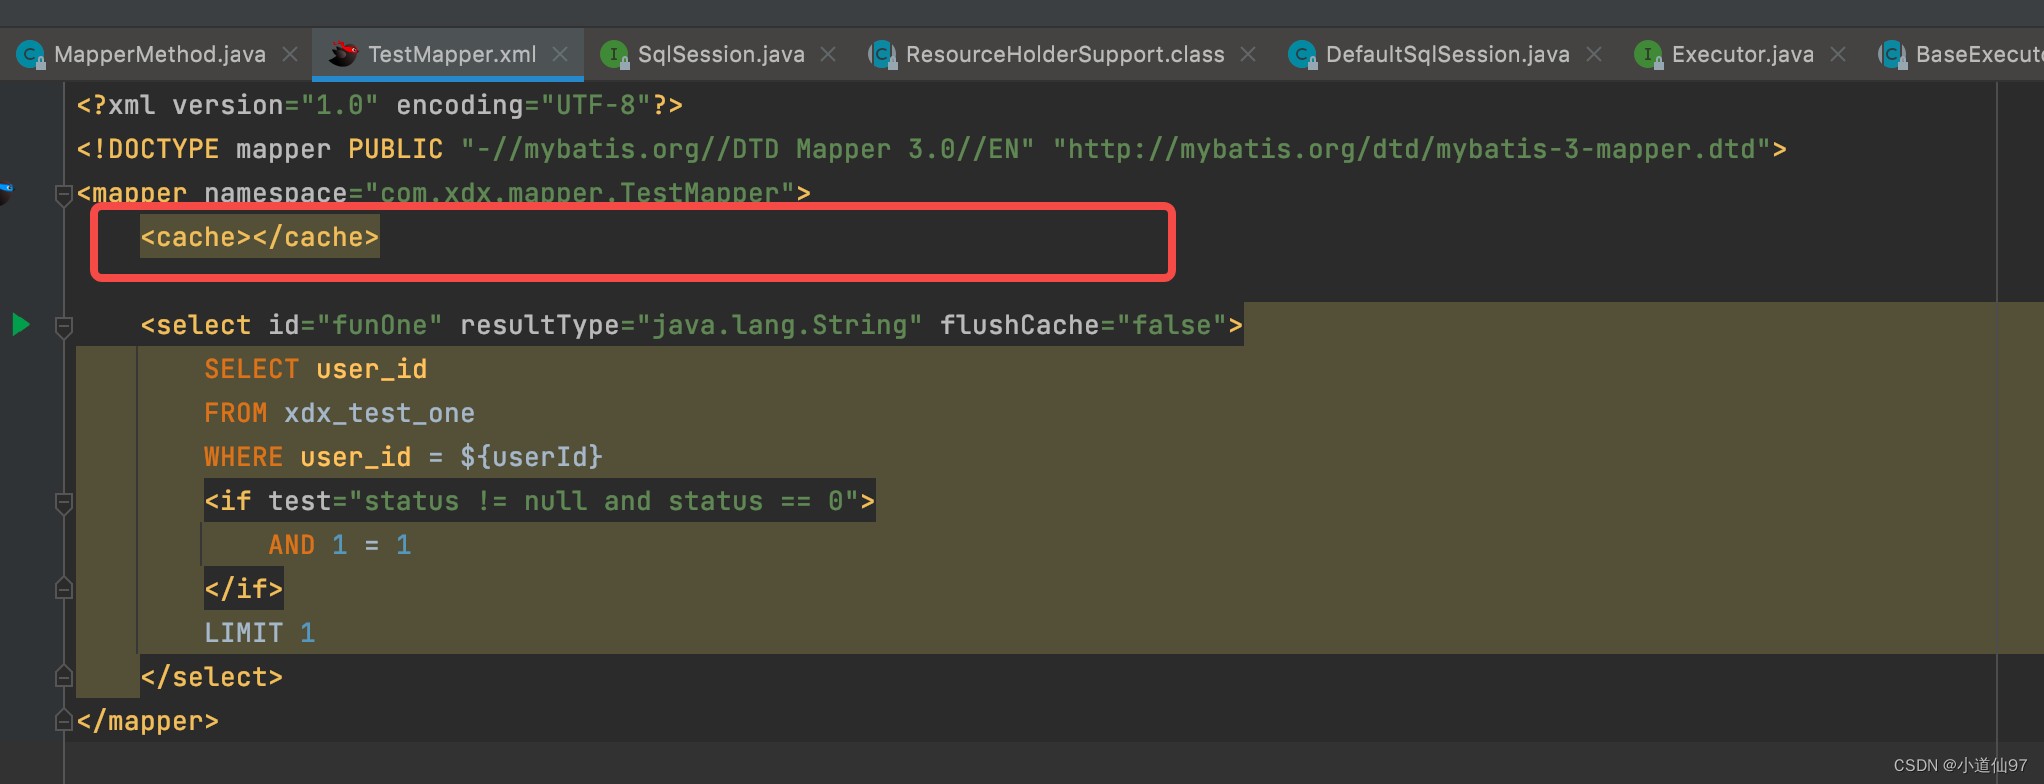Click the closing </mapper> tag
2044x784 pixels.
148,721
